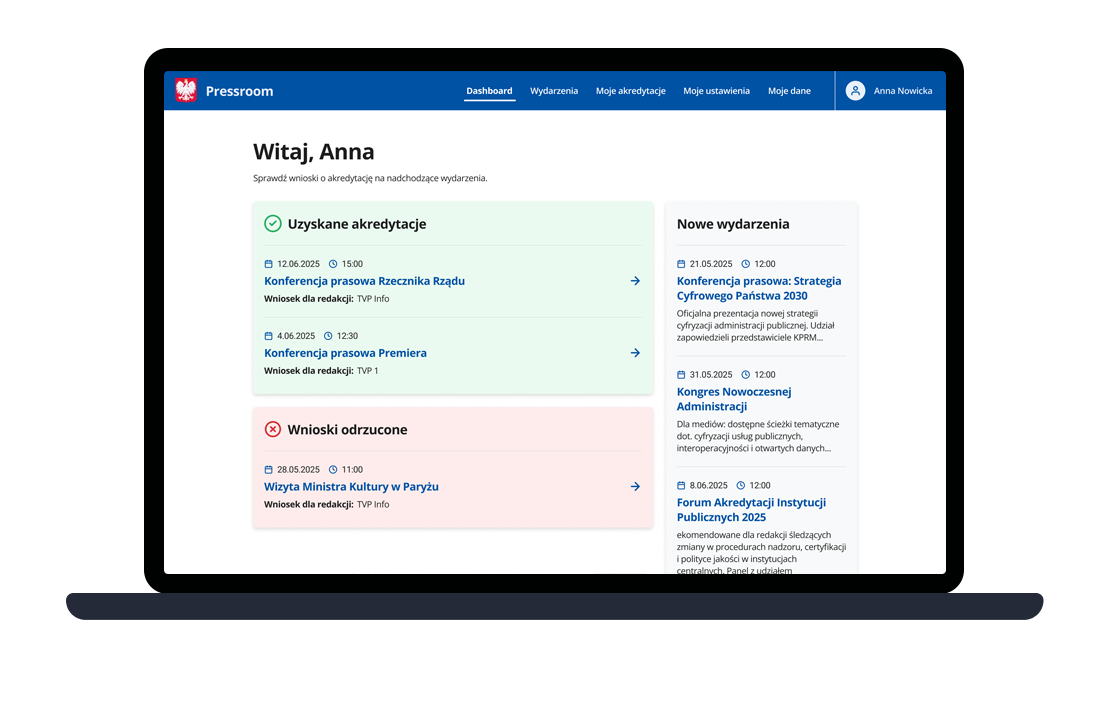This screenshot has width=1110, height=709.
Task: Open the Strategia Cyfrowego Państwa 2030 event link
Action: pos(758,288)
